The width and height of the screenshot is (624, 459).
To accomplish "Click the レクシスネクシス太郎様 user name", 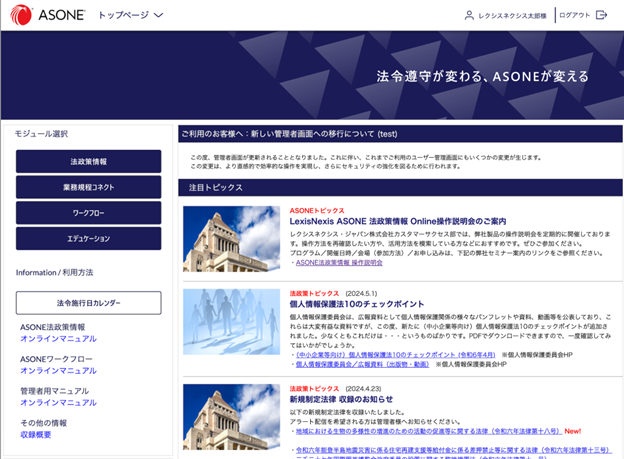I will [512, 16].
